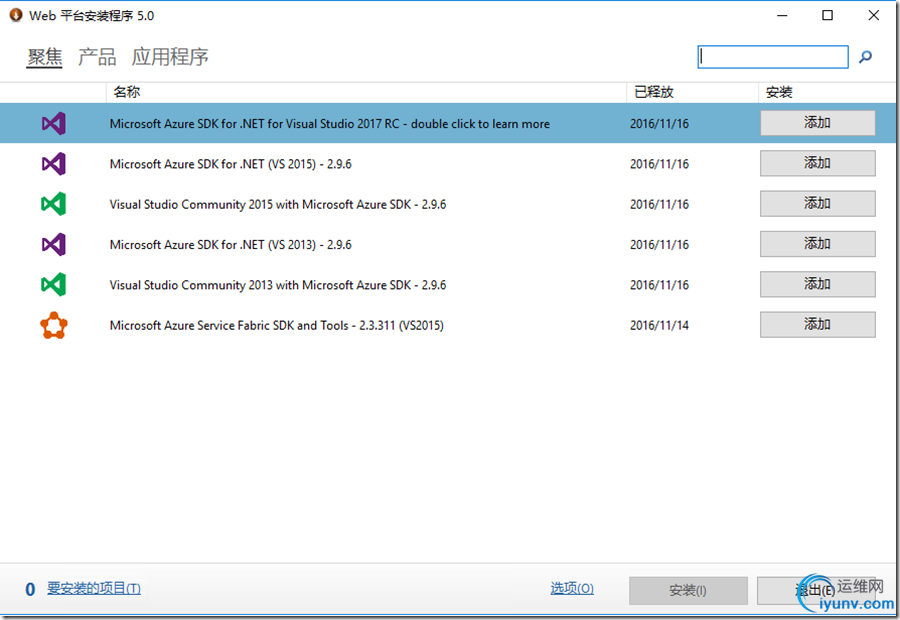Add Microsoft Azure SDK for .NET (VS 2015)
The width and height of the screenshot is (900, 620).
point(817,163)
